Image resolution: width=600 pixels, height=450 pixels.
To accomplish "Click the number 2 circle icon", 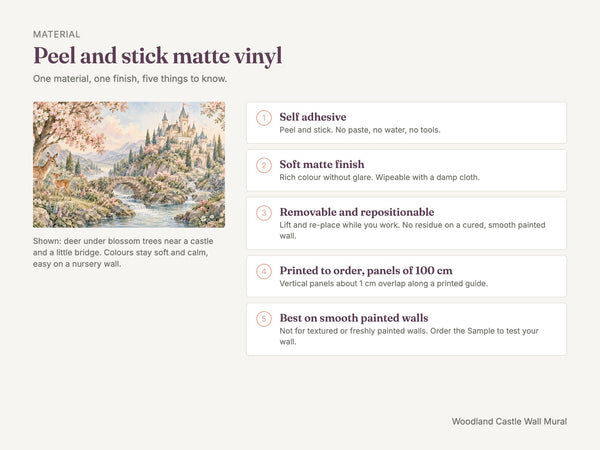I will tap(264, 165).
